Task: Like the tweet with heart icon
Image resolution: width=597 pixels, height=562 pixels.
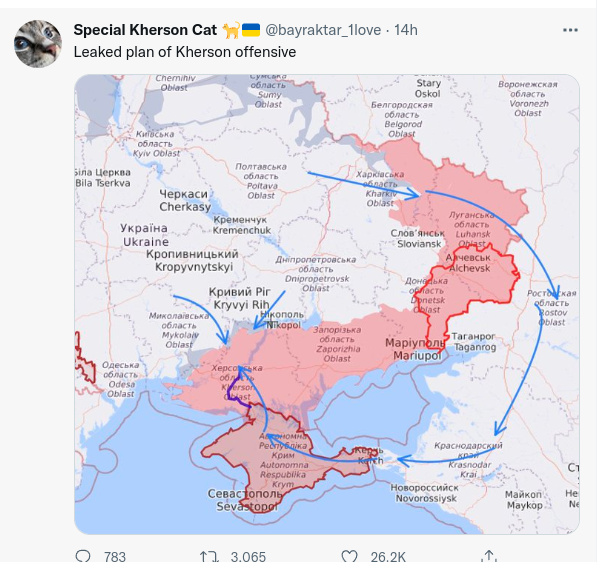Action: tap(349, 556)
